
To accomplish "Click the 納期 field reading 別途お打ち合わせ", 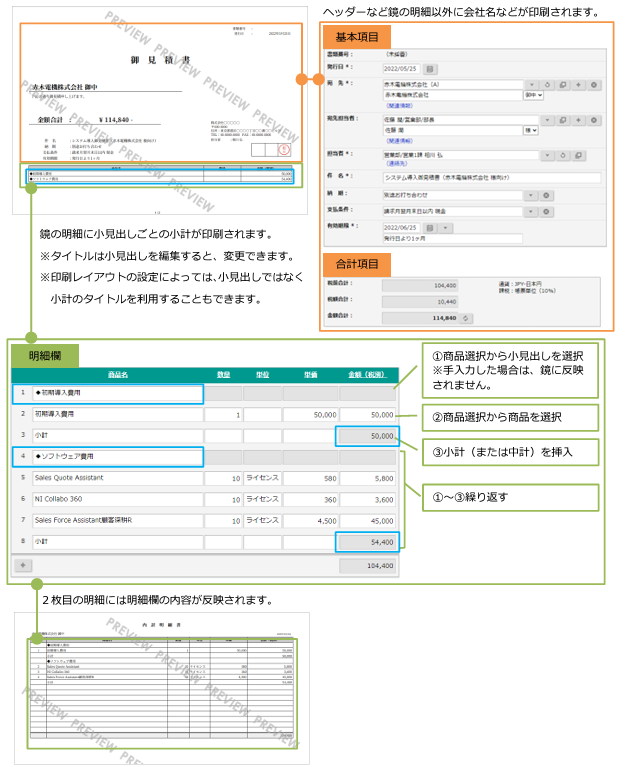I will point(453,196).
